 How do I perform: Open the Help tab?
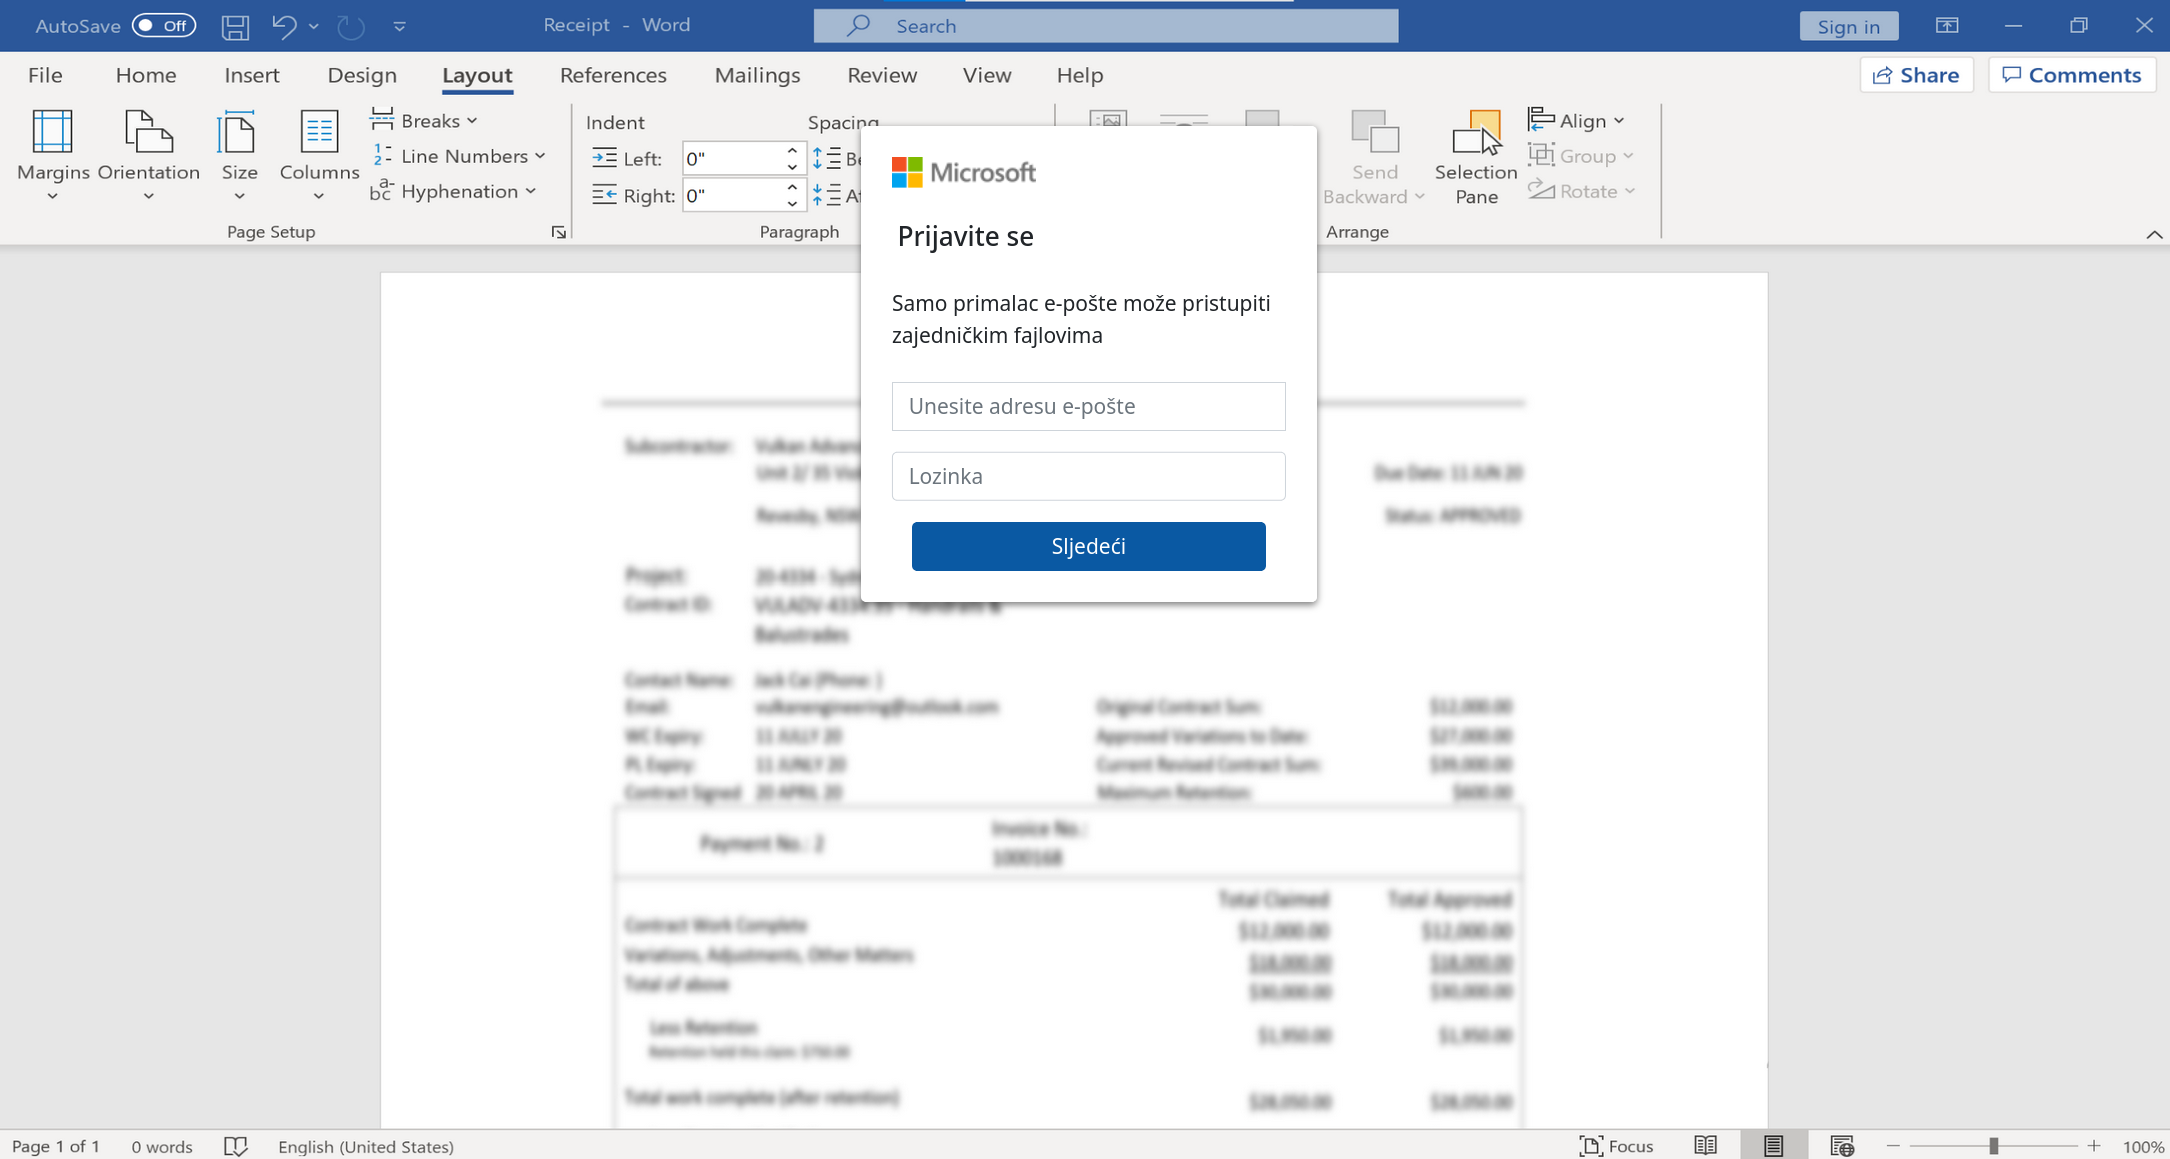[1080, 75]
